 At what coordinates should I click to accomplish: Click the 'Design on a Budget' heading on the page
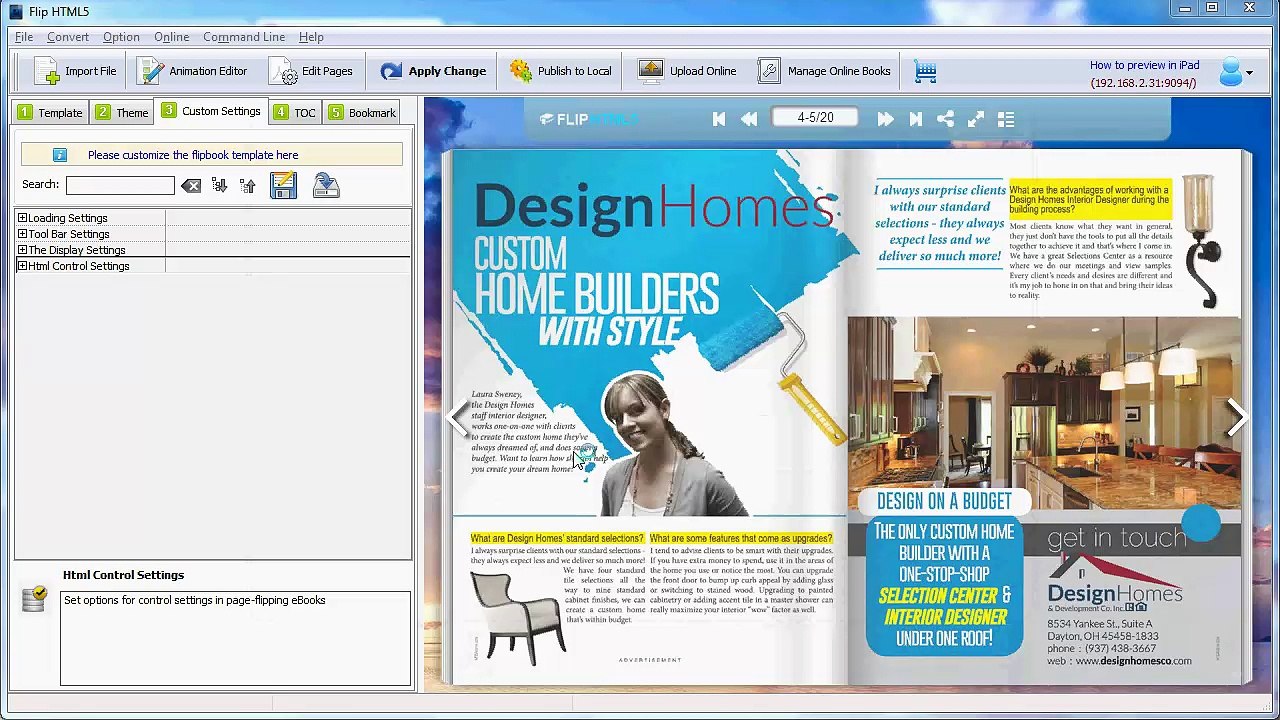944,501
